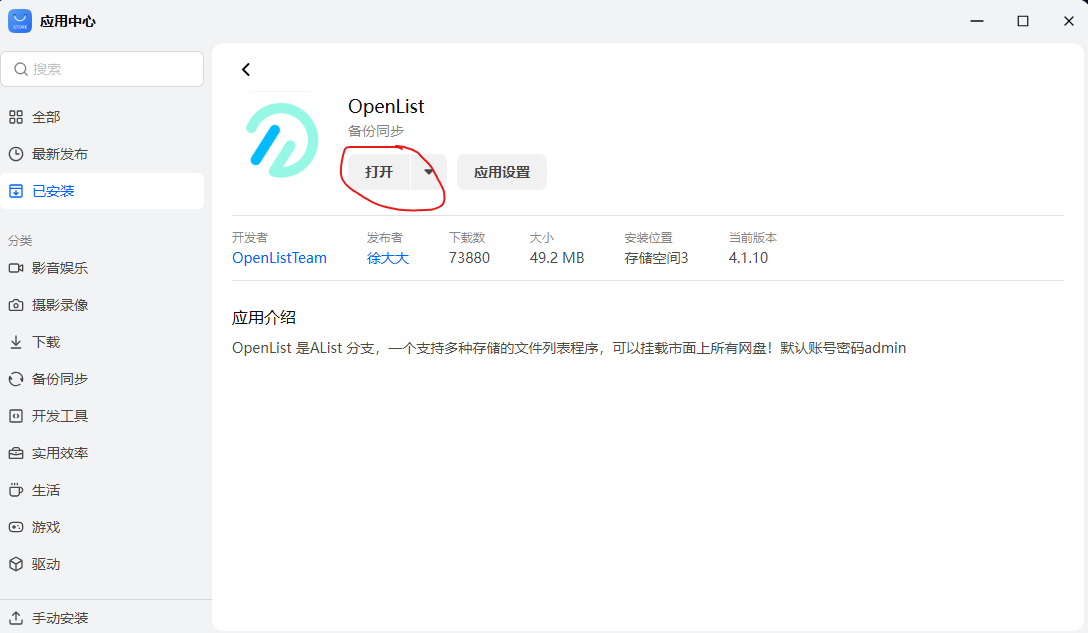This screenshot has height=633, width=1088.
Task: Click the 游戏 gamepad icon
Action: point(16,527)
